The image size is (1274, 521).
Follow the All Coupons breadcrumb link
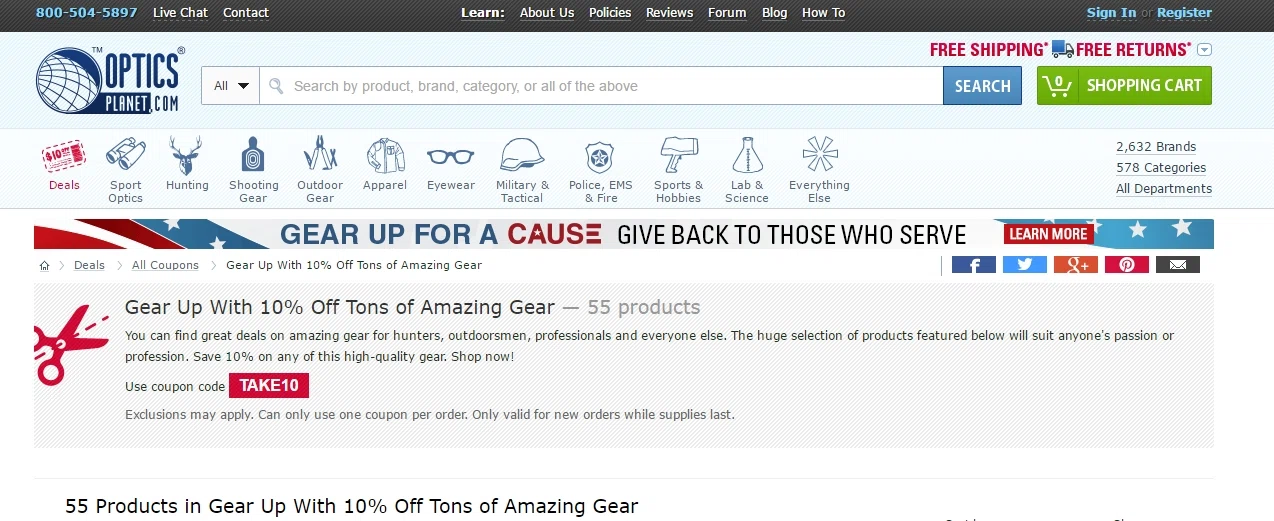click(x=165, y=265)
